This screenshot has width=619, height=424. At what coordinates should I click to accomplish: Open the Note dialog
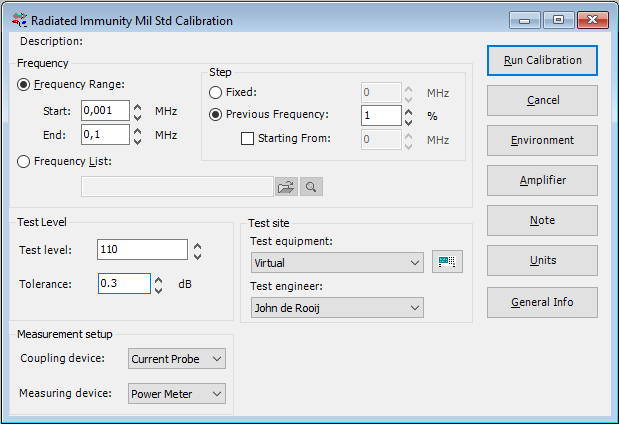point(542,220)
